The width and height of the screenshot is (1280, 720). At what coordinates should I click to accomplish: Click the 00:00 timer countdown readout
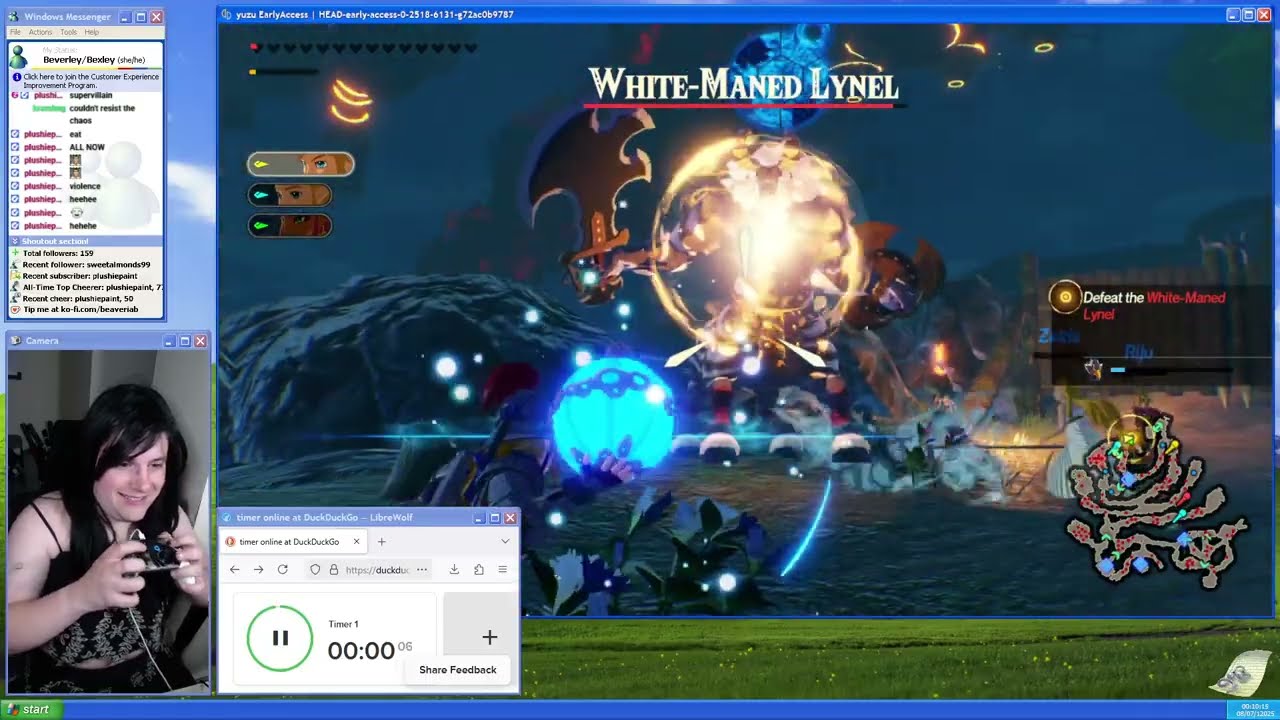pos(361,651)
